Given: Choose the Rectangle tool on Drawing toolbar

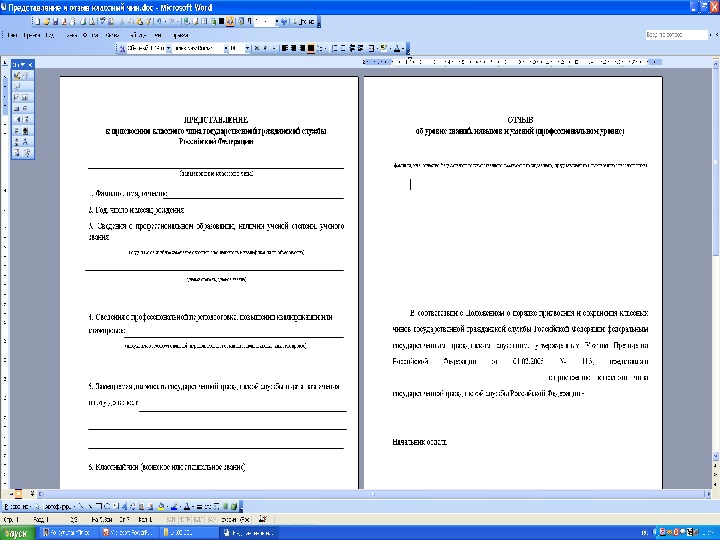Looking at the screenshot, I should pos(99,506).
